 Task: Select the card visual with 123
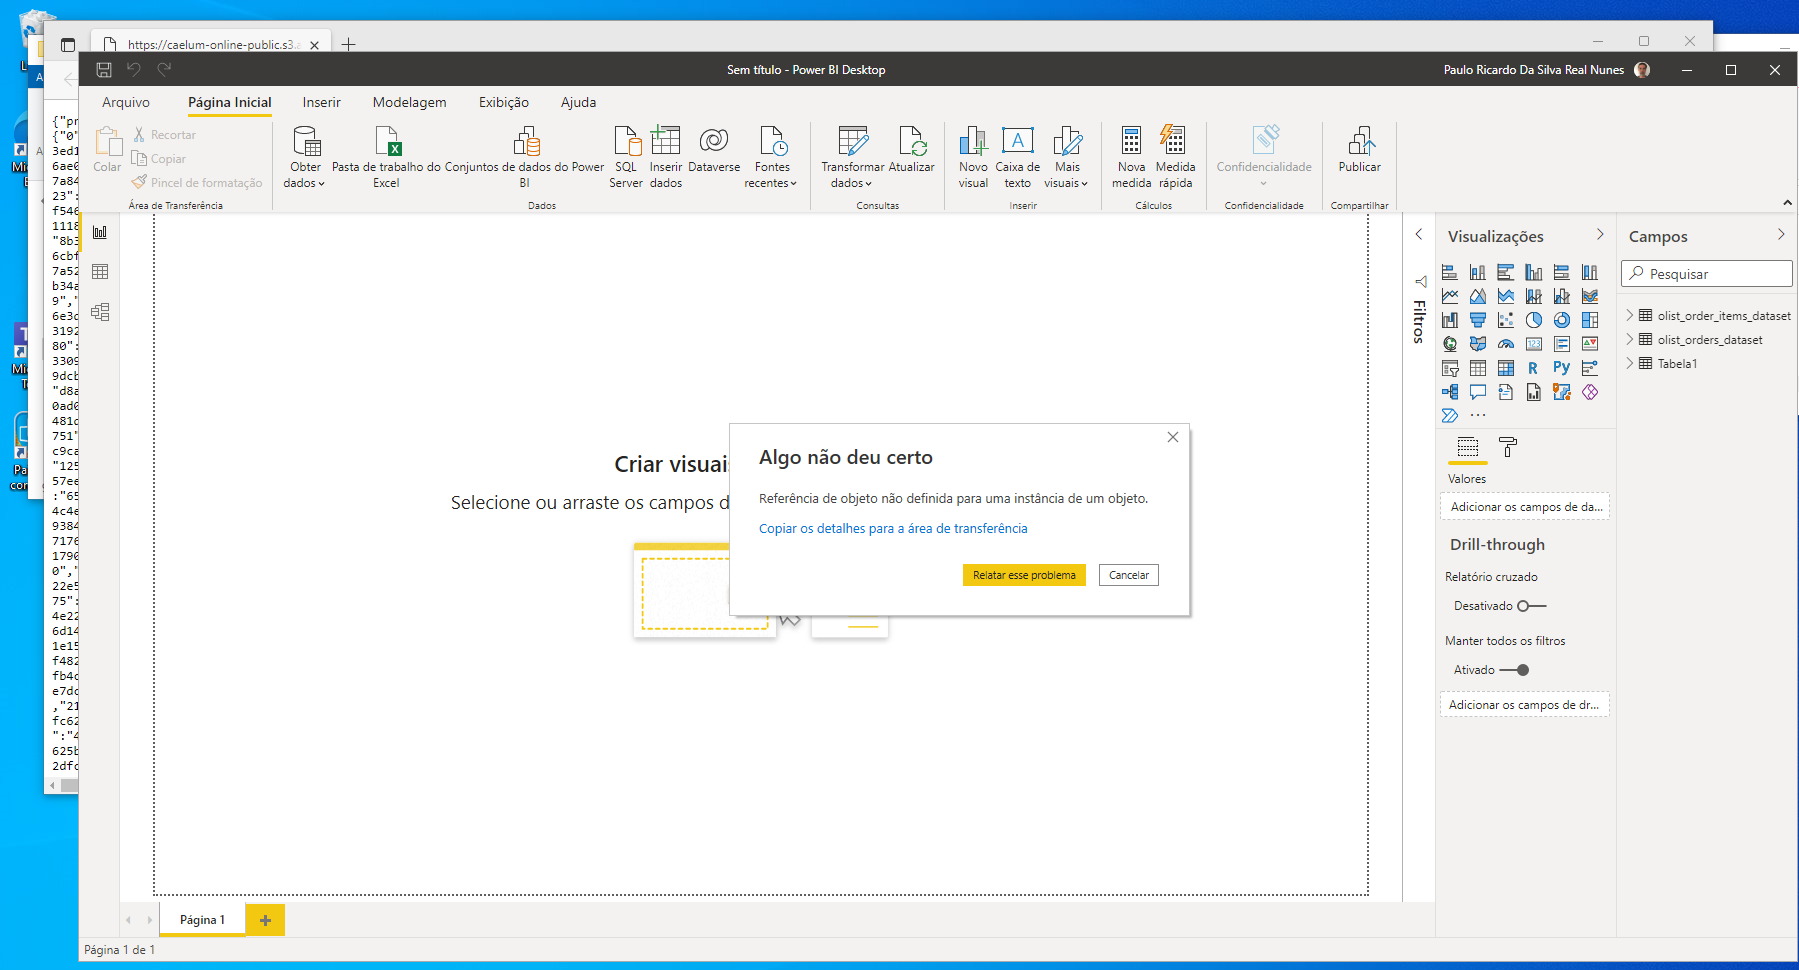1533,344
